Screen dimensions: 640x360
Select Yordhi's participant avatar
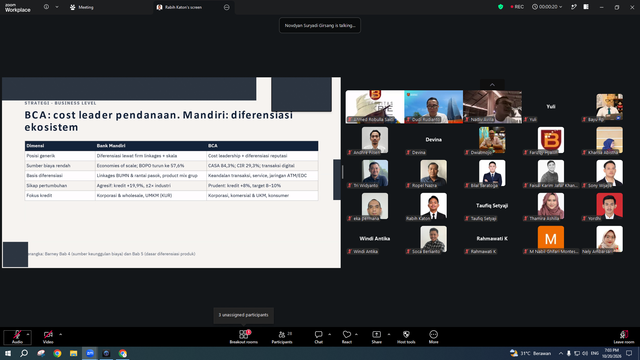pyautogui.click(x=609, y=206)
